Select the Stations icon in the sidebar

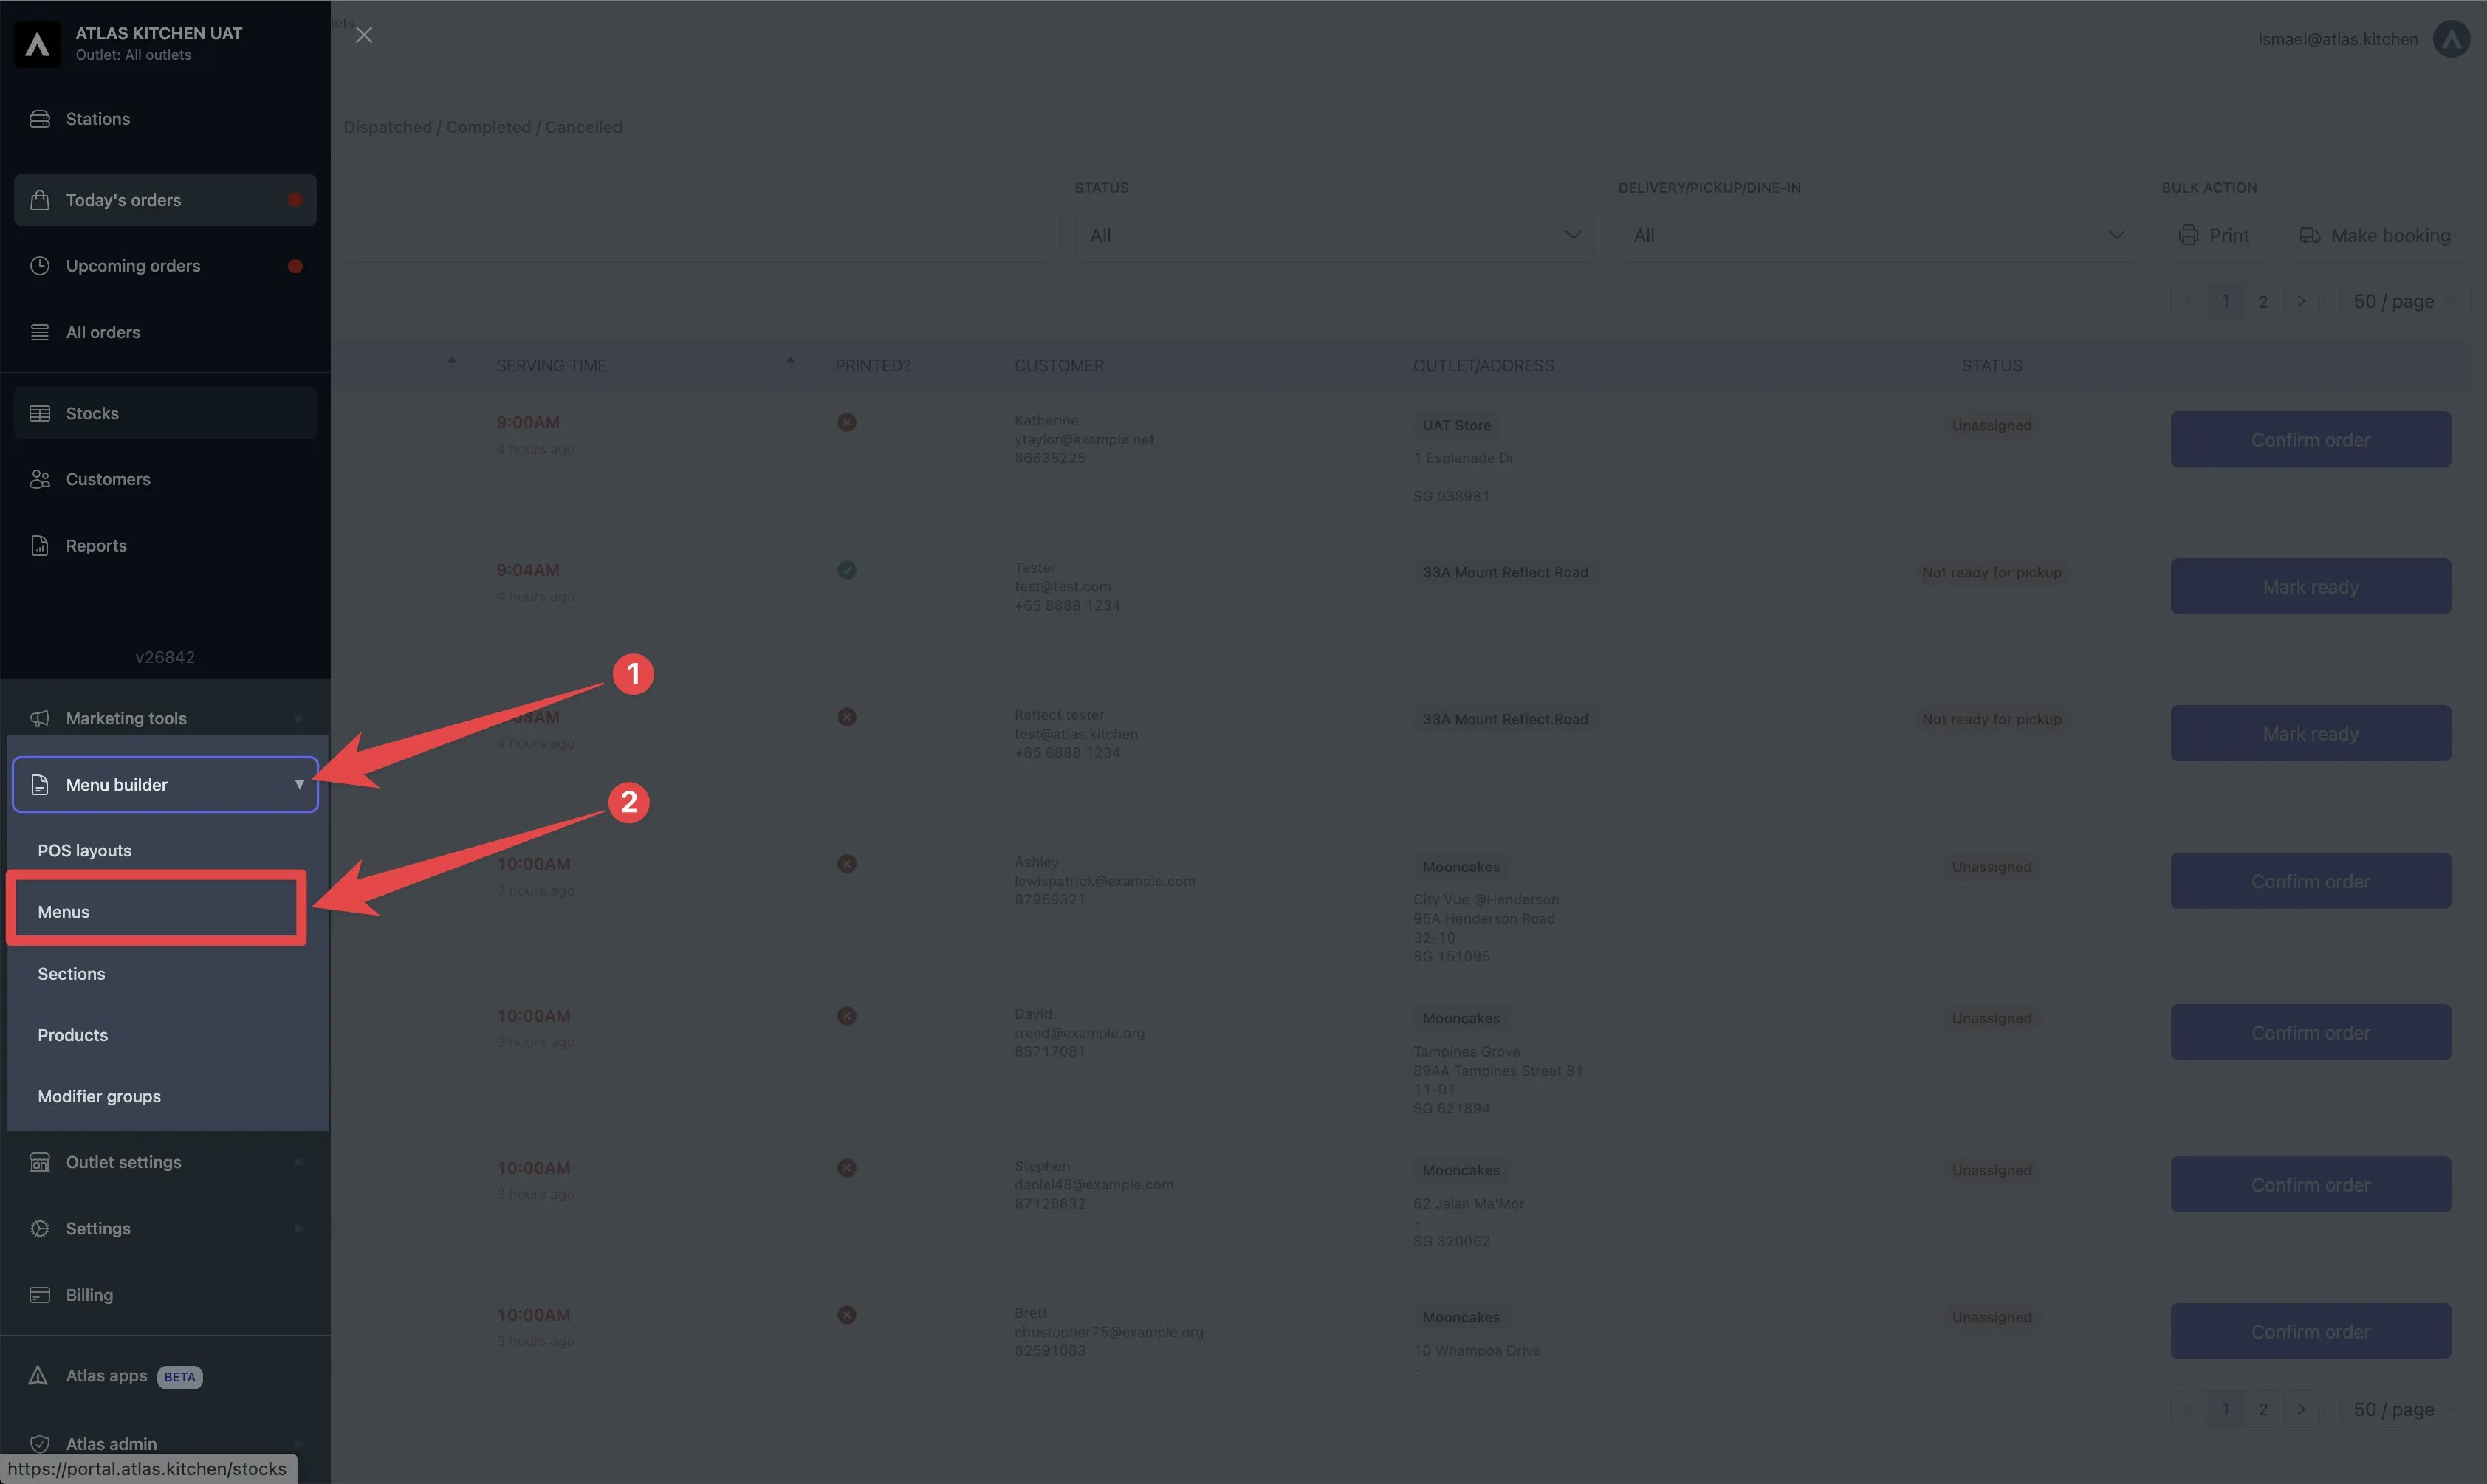40,118
